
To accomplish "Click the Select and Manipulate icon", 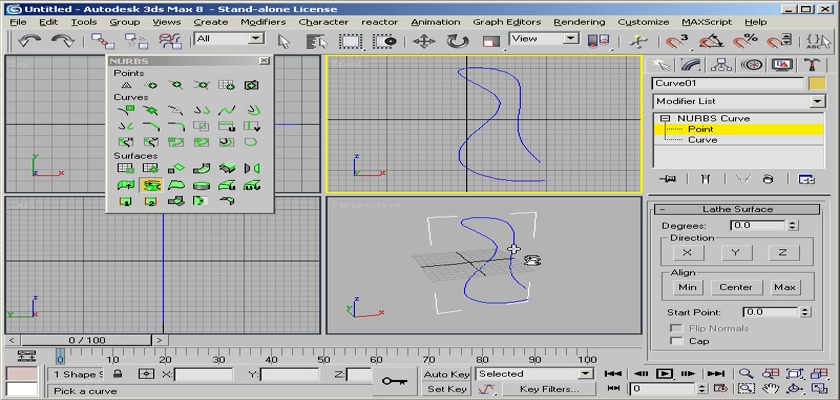I will pyautogui.click(x=637, y=41).
